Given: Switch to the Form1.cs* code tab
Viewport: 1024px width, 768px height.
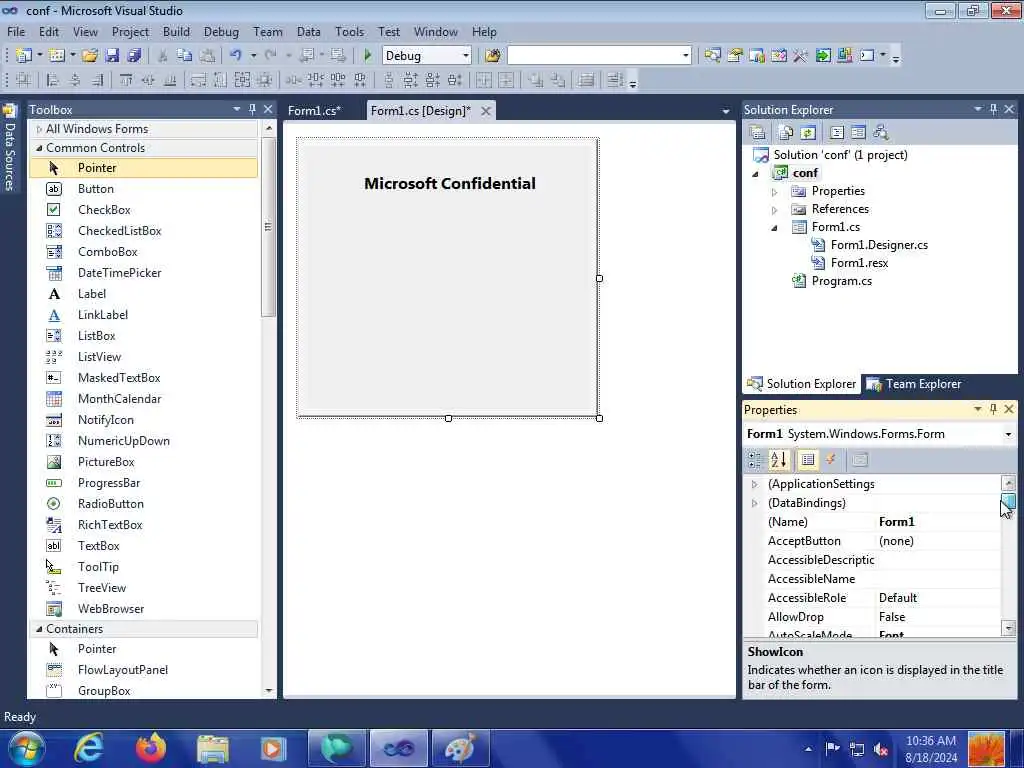Looking at the screenshot, I should click(x=314, y=111).
